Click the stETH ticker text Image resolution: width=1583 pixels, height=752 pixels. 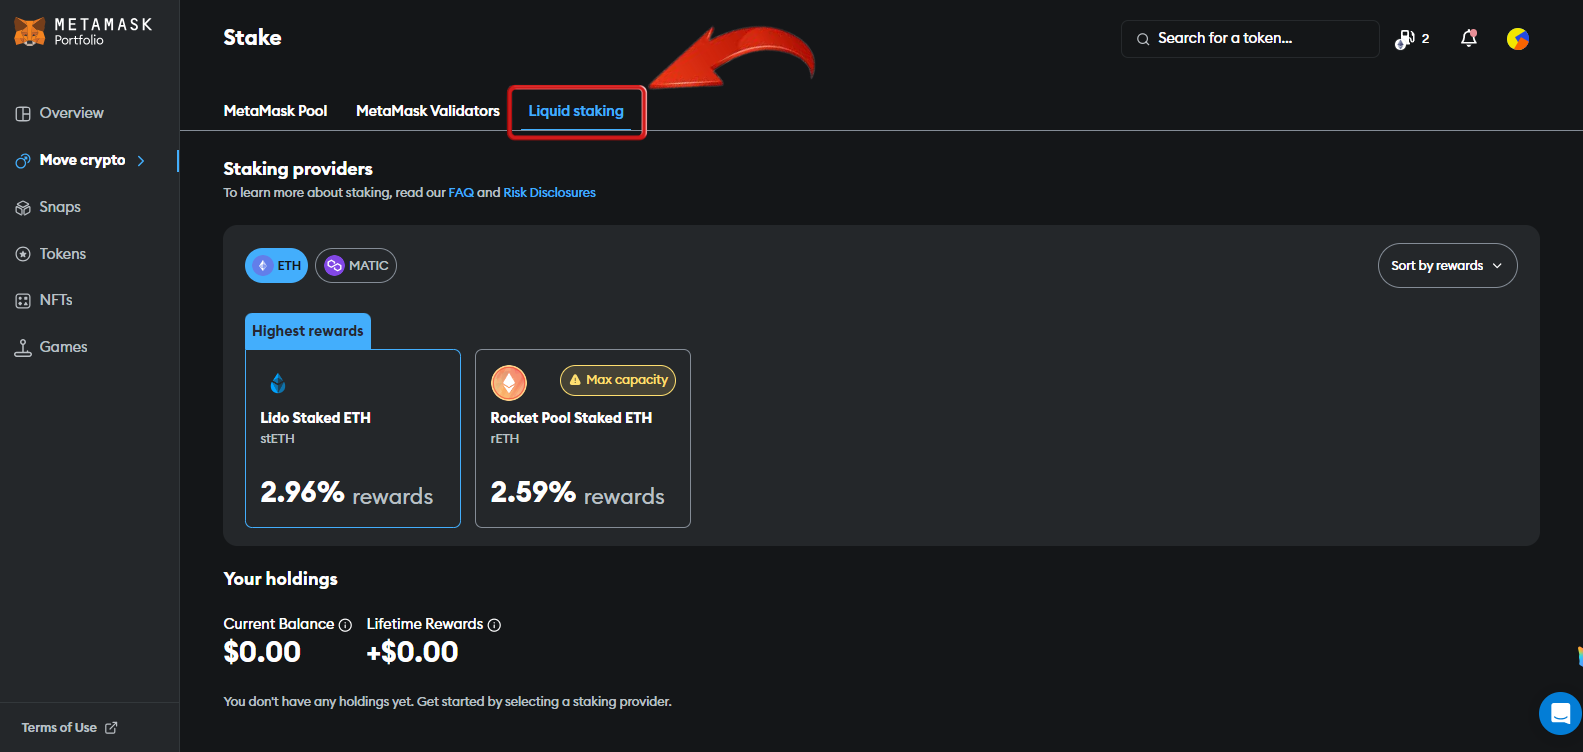(278, 439)
